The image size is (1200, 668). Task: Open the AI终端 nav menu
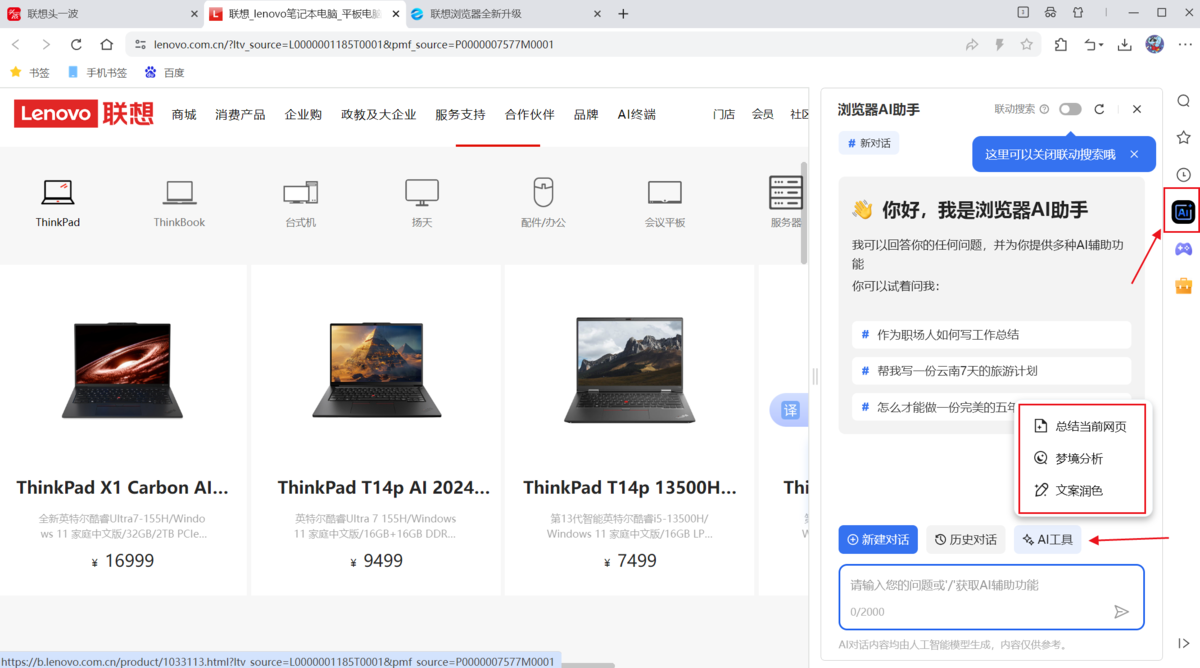tap(636, 114)
